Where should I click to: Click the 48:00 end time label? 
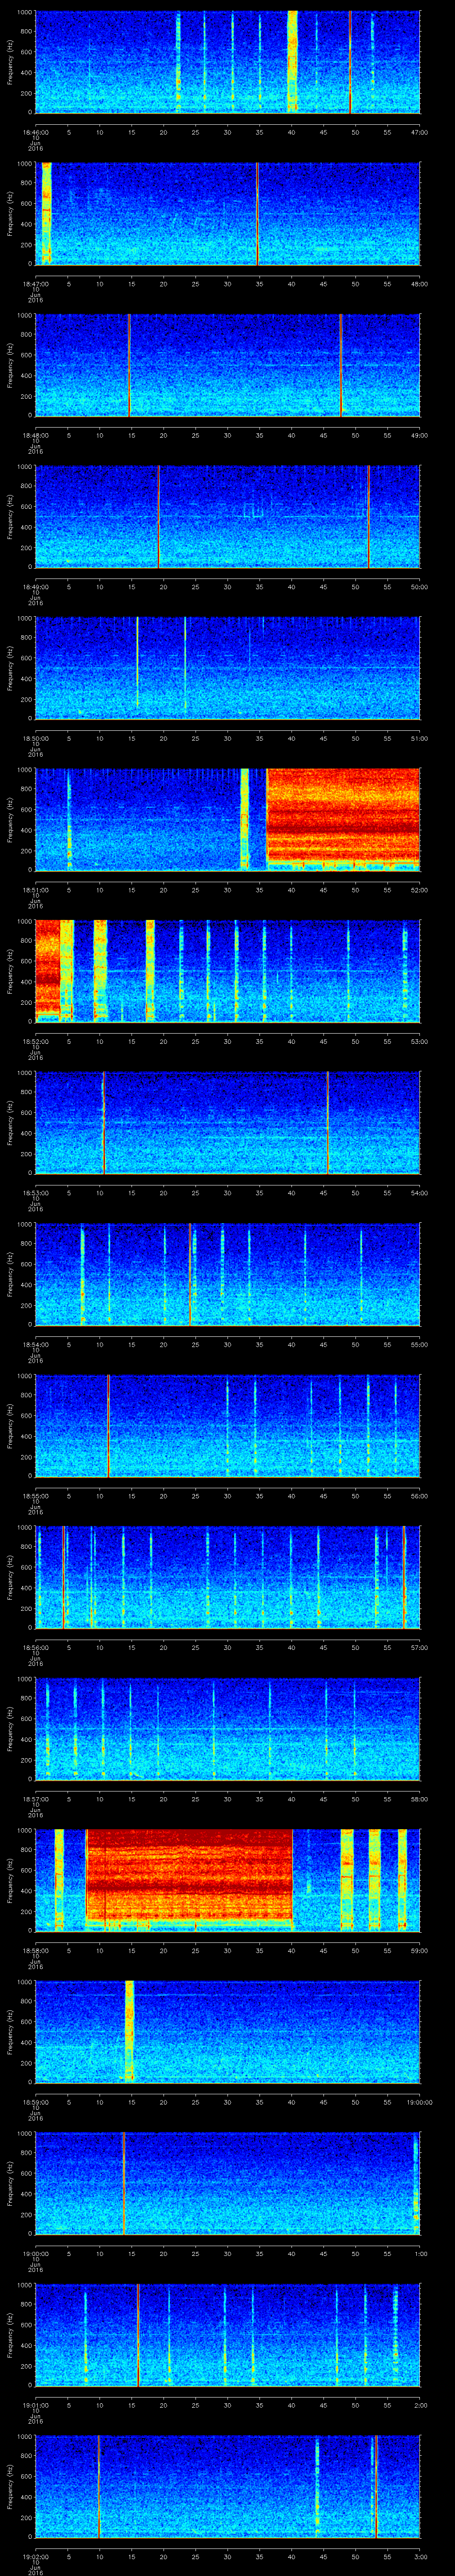pos(419,284)
